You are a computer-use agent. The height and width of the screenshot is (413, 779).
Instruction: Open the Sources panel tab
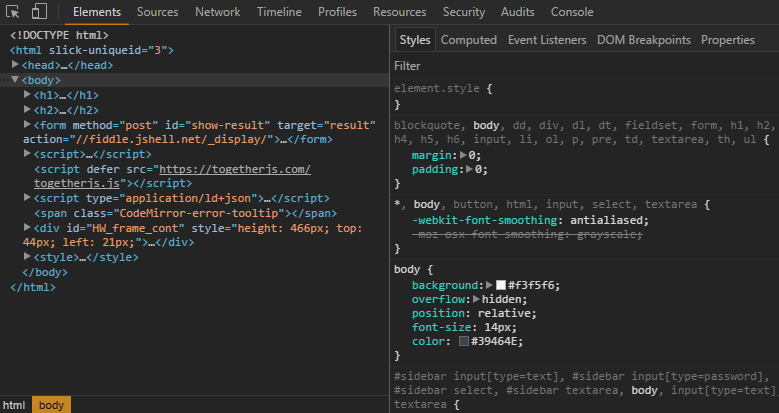157,12
